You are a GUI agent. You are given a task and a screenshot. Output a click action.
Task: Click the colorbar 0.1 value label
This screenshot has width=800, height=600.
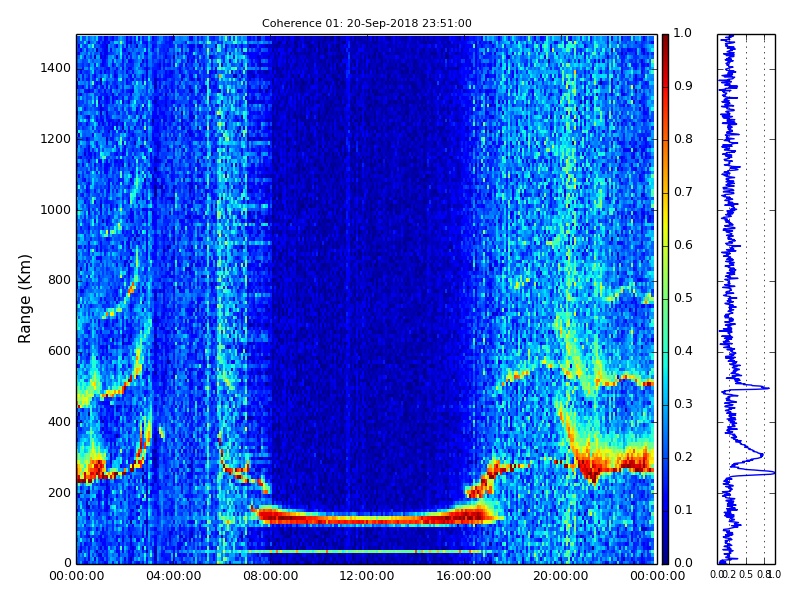[683, 510]
